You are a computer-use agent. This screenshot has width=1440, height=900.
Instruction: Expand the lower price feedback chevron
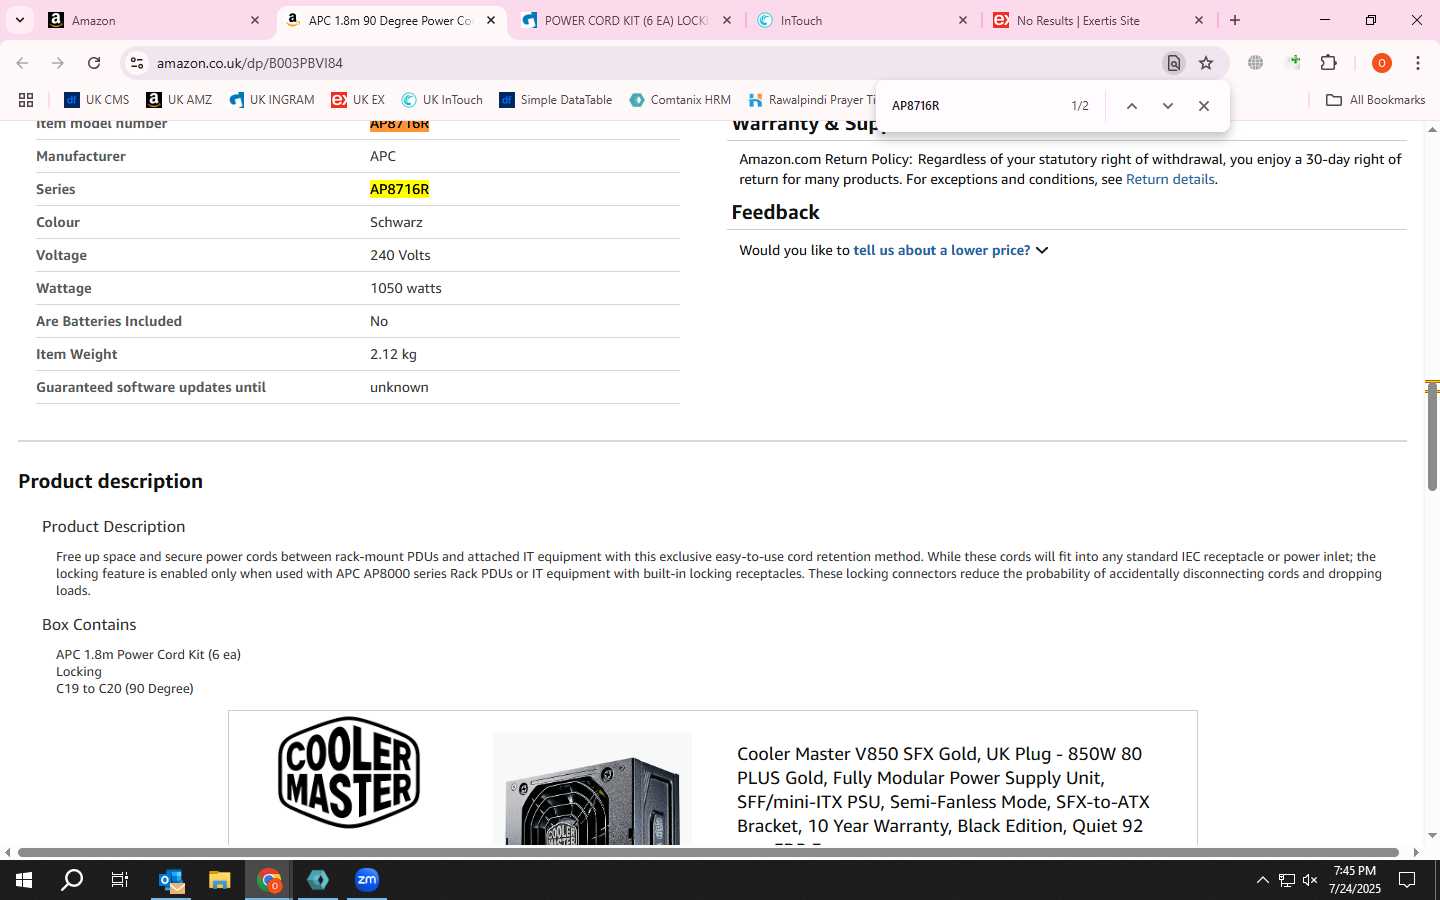(1042, 250)
